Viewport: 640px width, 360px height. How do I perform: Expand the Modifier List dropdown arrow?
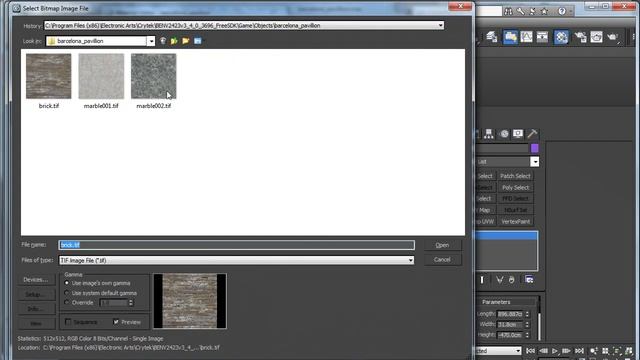click(535, 162)
